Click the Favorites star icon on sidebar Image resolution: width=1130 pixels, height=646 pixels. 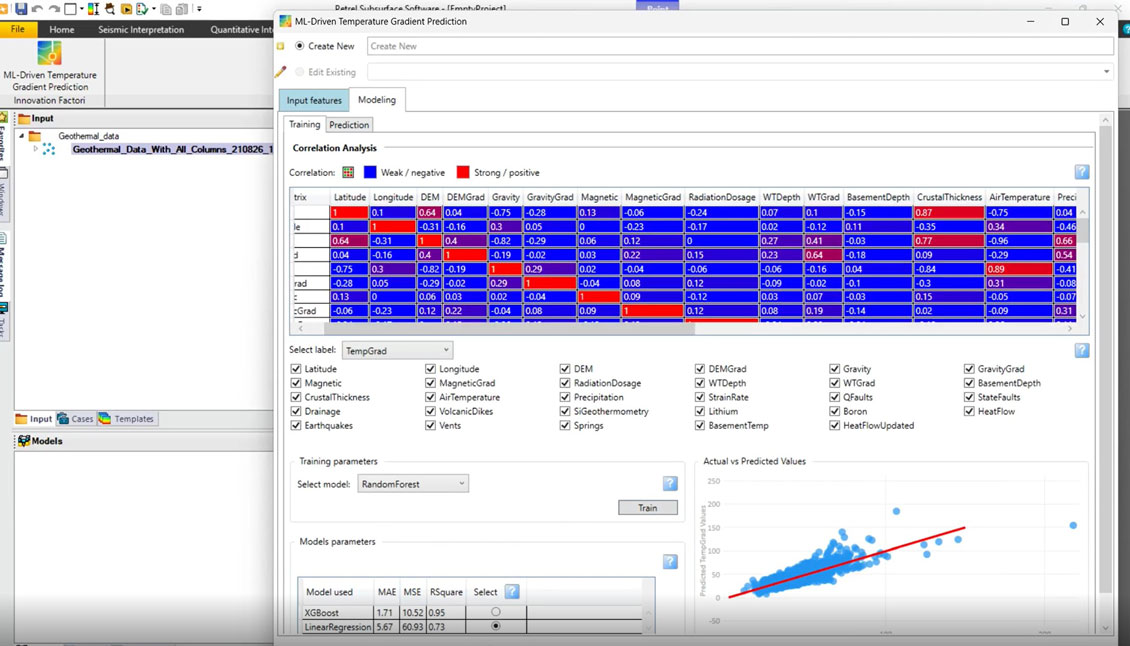4,118
